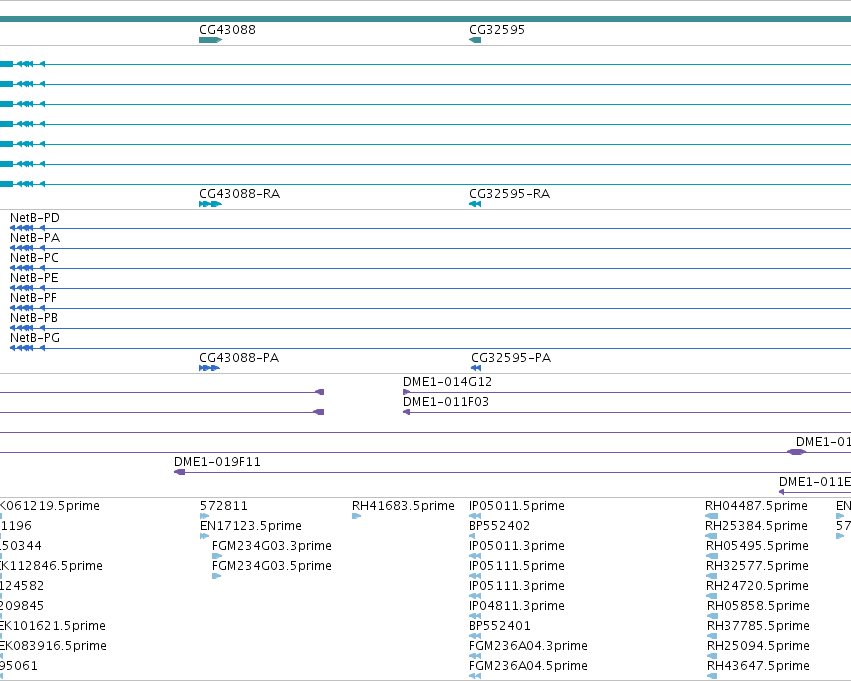The image size is (851, 681).
Task: Click the NetB-PF protein label
Action: point(34,298)
